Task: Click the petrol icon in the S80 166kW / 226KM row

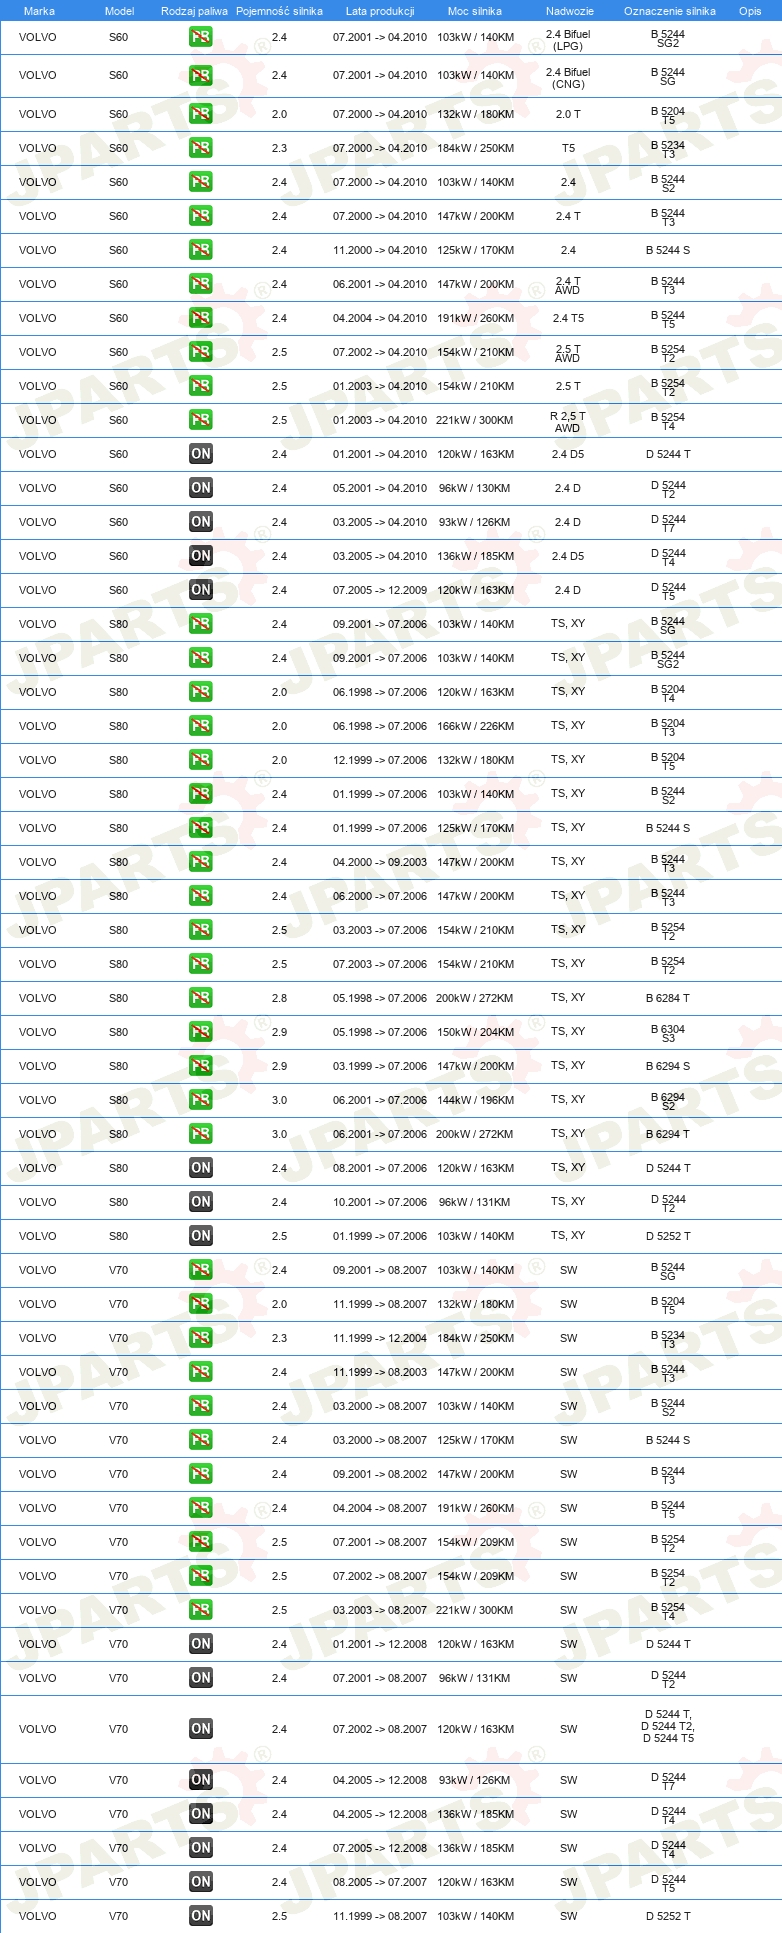Action: pyautogui.click(x=201, y=726)
